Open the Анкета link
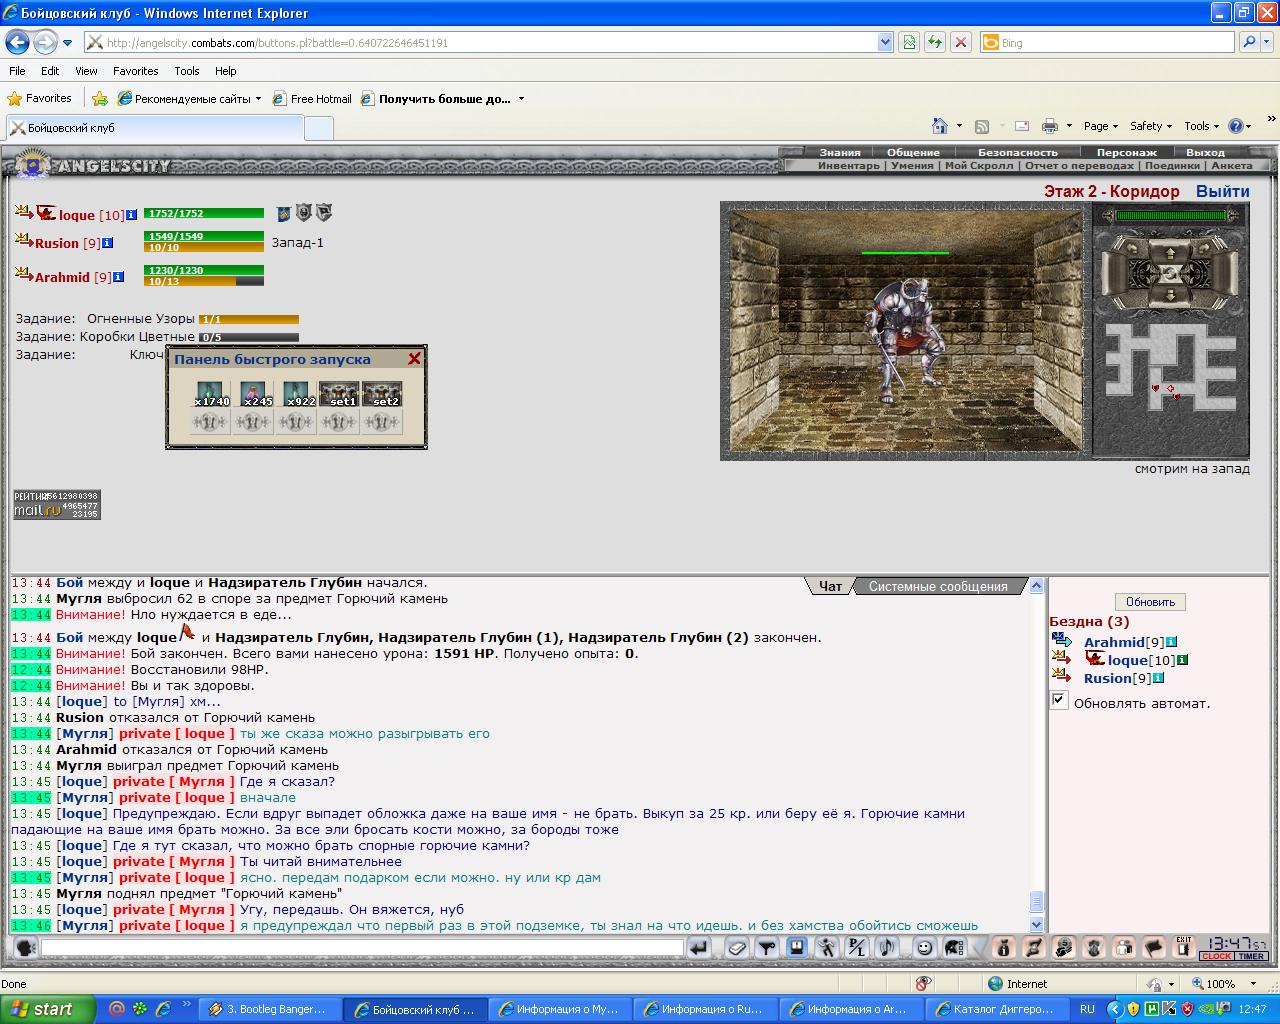 (x=1231, y=166)
